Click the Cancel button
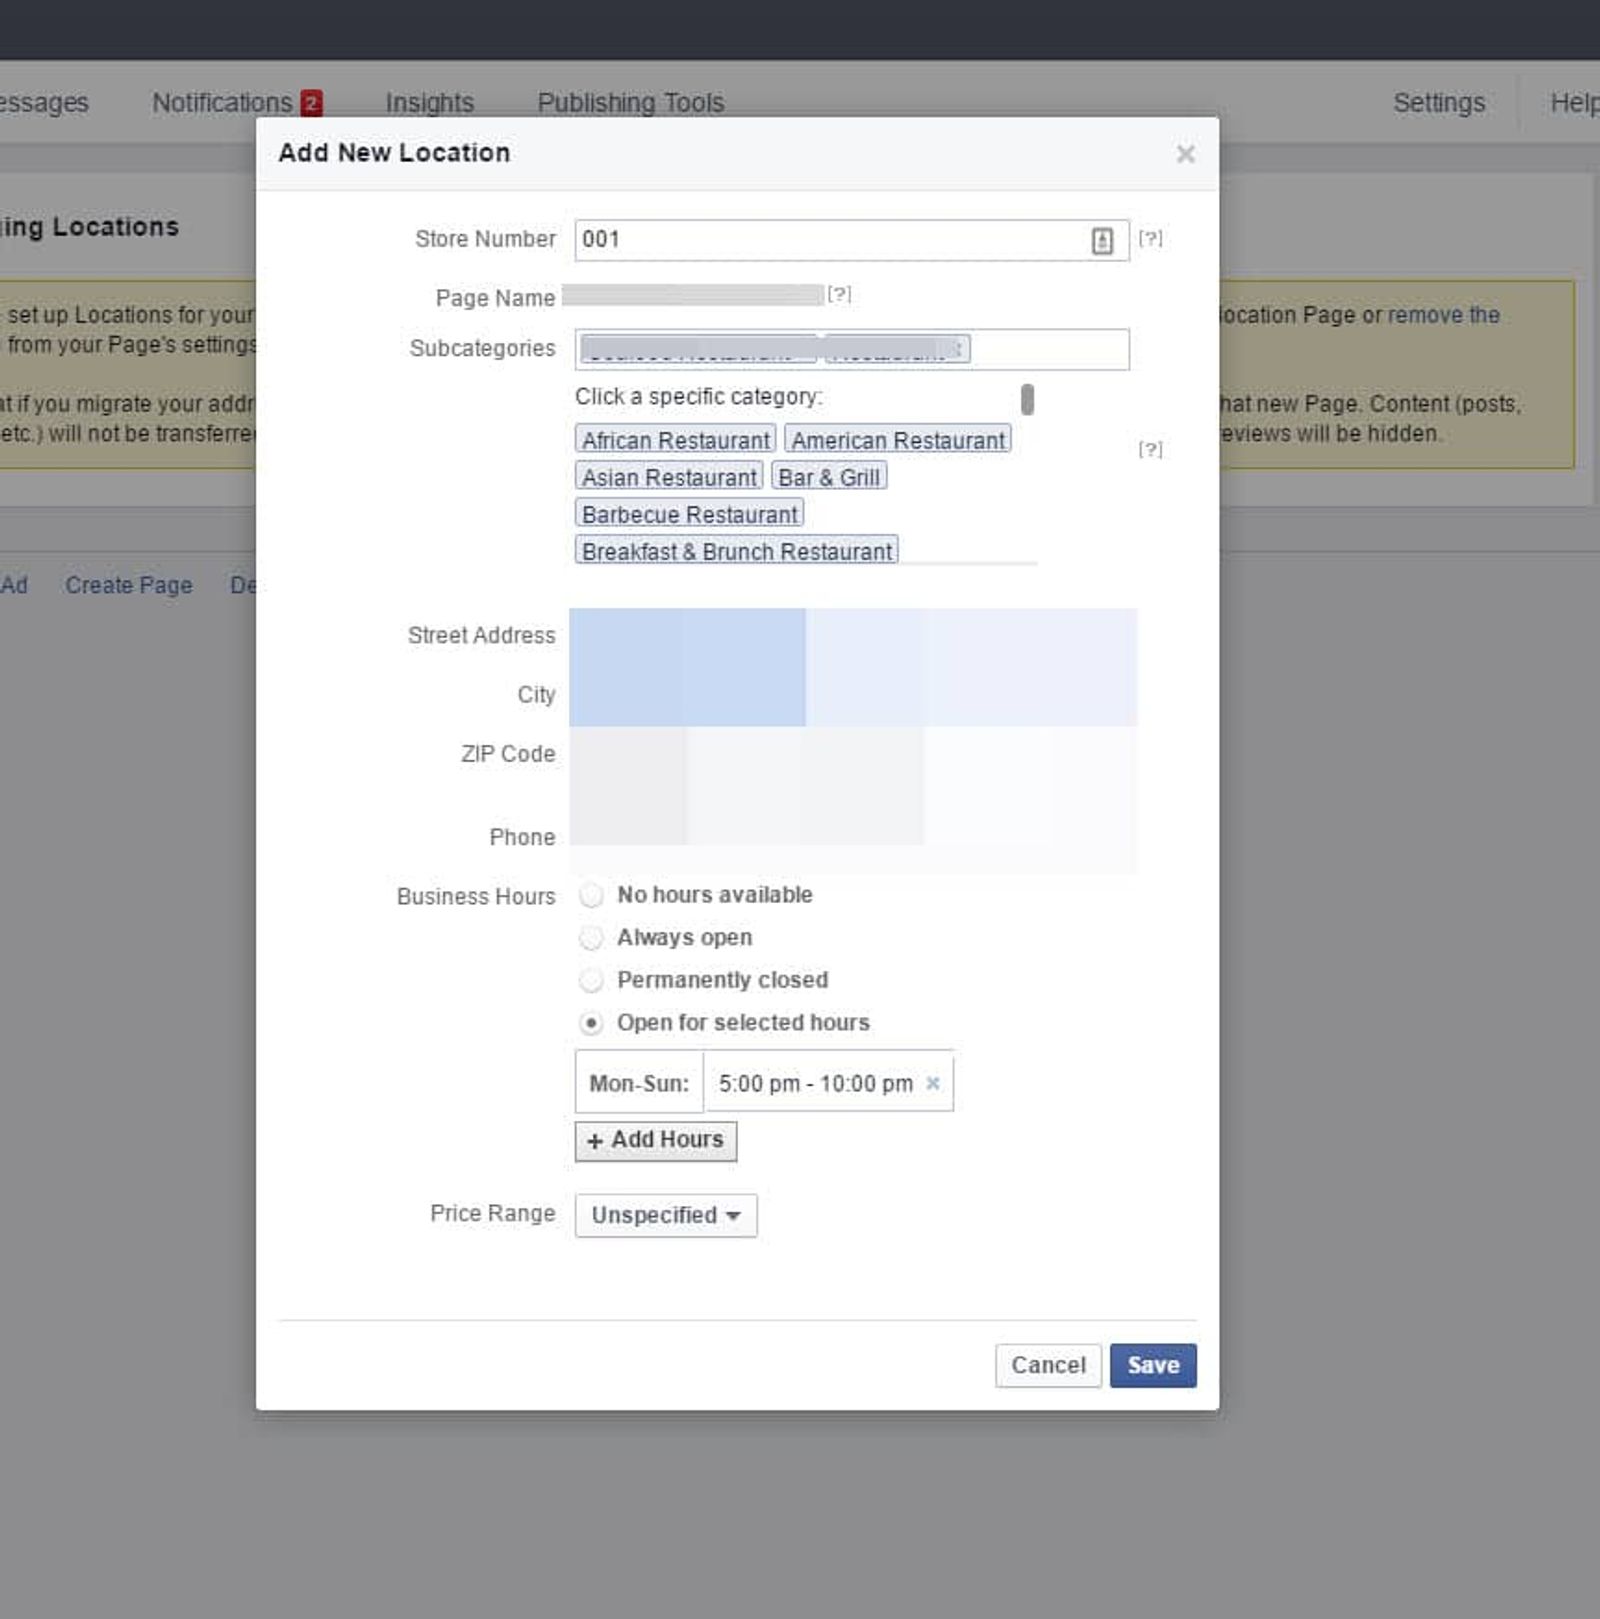 click(x=1048, y=1365)
